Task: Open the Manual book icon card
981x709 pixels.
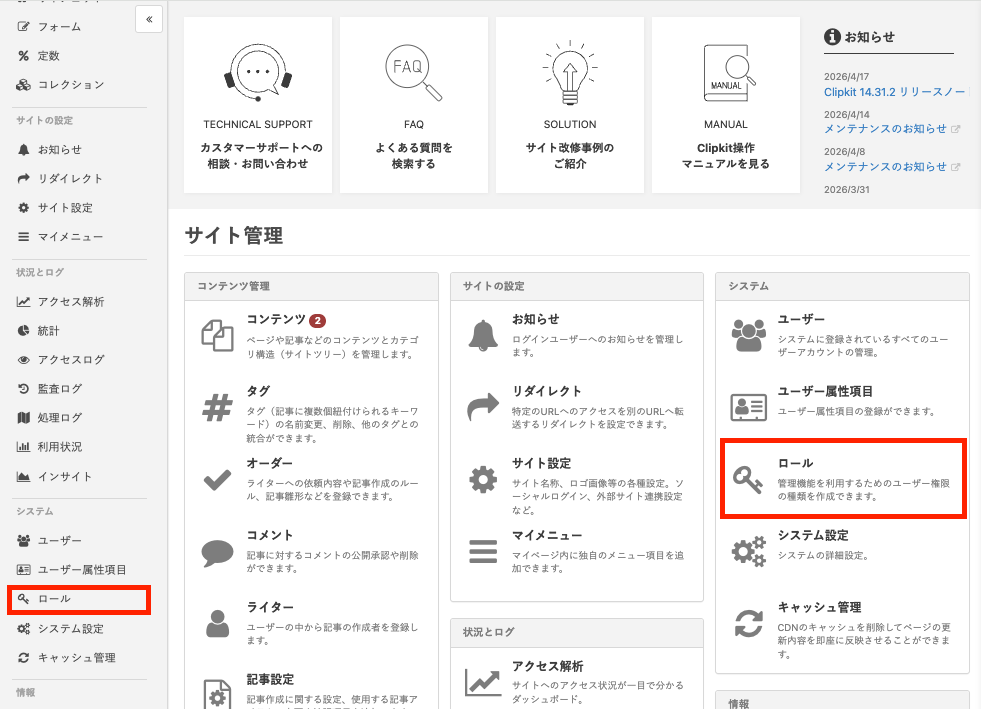Action: [x=726, y=73]
